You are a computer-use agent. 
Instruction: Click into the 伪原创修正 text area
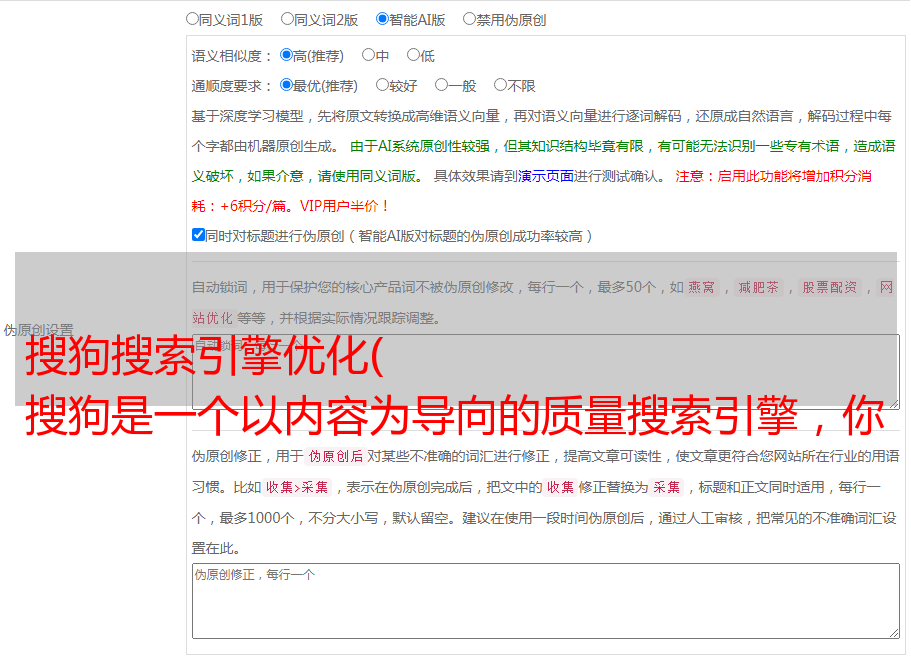coord(546,601)
